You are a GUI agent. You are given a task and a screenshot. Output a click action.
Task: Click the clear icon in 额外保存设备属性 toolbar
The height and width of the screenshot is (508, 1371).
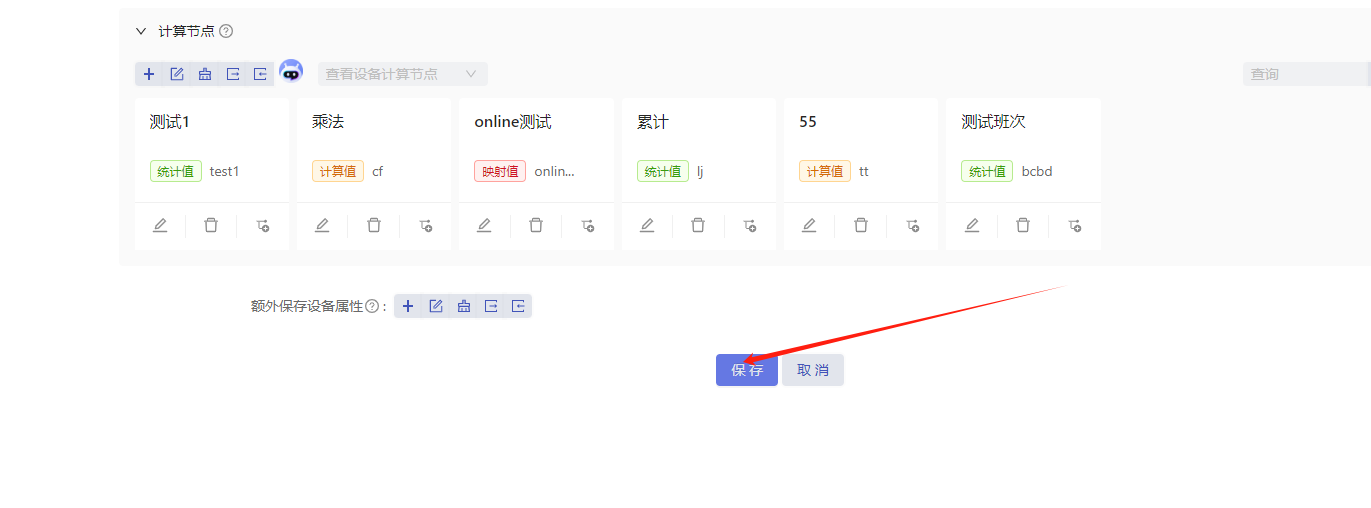click(464, 306)
